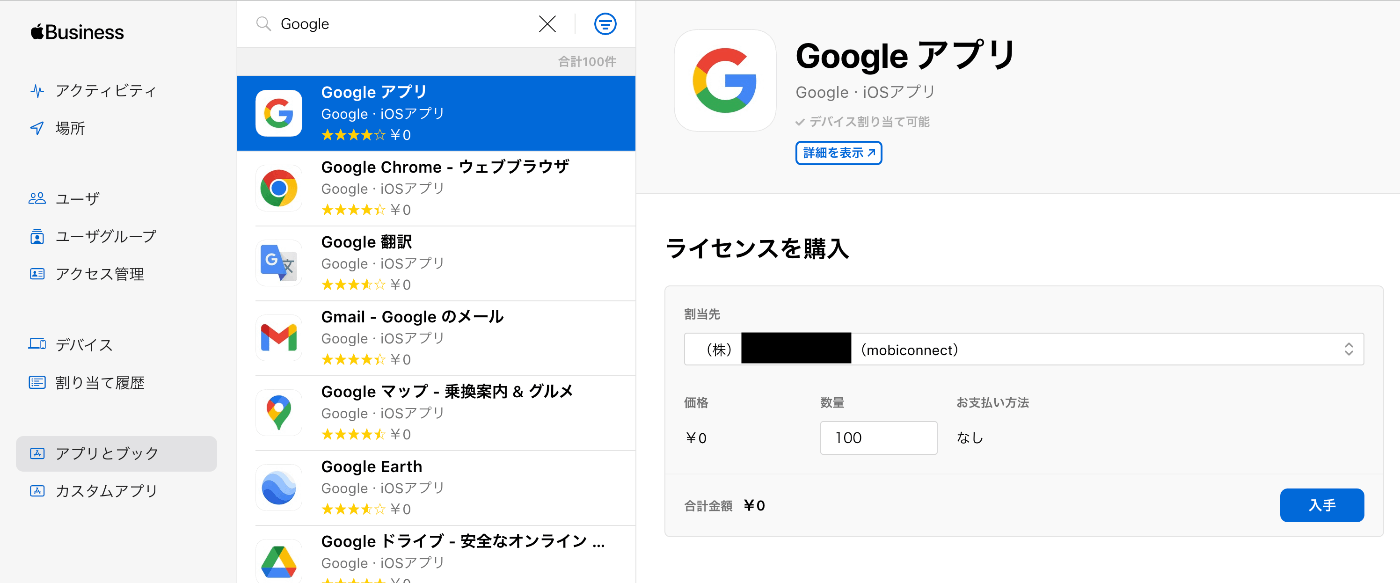The image size is (1400, 583).
Task: Clear the Google search text
Action: (547, 24)
